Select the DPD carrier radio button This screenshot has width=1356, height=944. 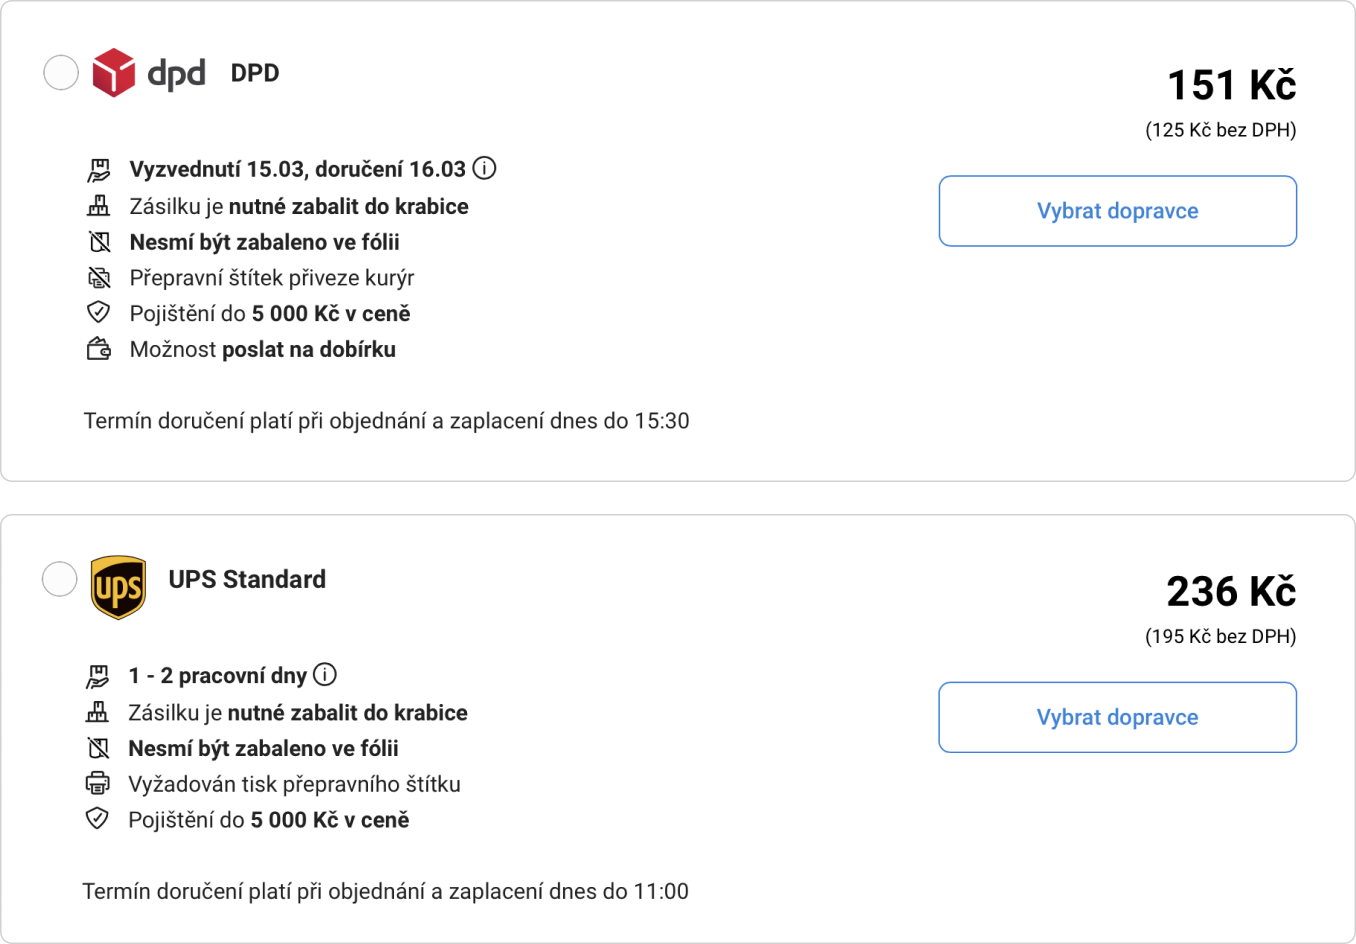coord(61,72)
